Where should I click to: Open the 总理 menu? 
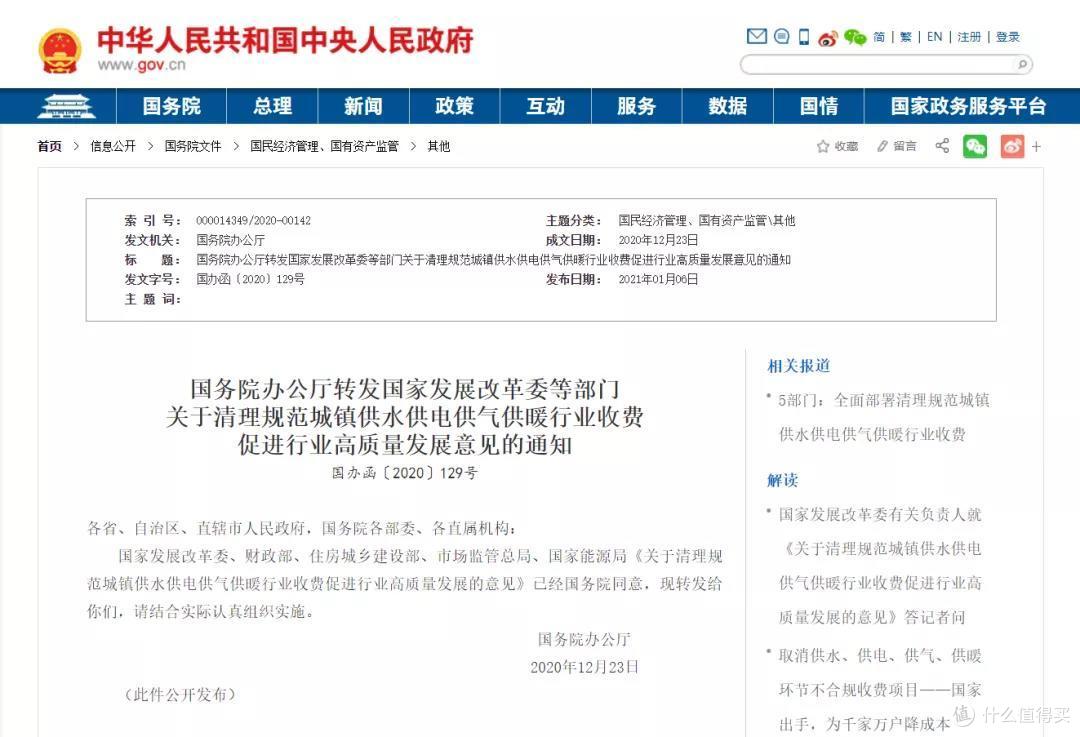click(272, 106)
